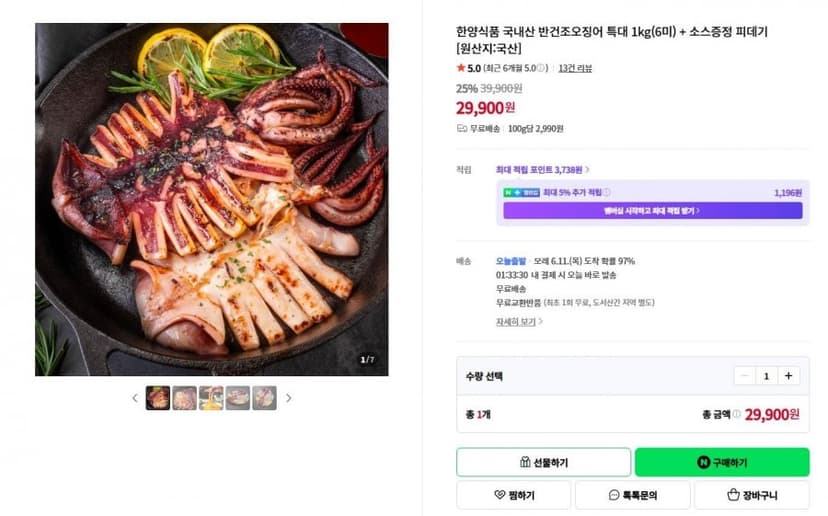The height and width of the screenshot is (516, 828).
Task: Open 톡톡문의 chat inquiry
Action: [633, 495]
